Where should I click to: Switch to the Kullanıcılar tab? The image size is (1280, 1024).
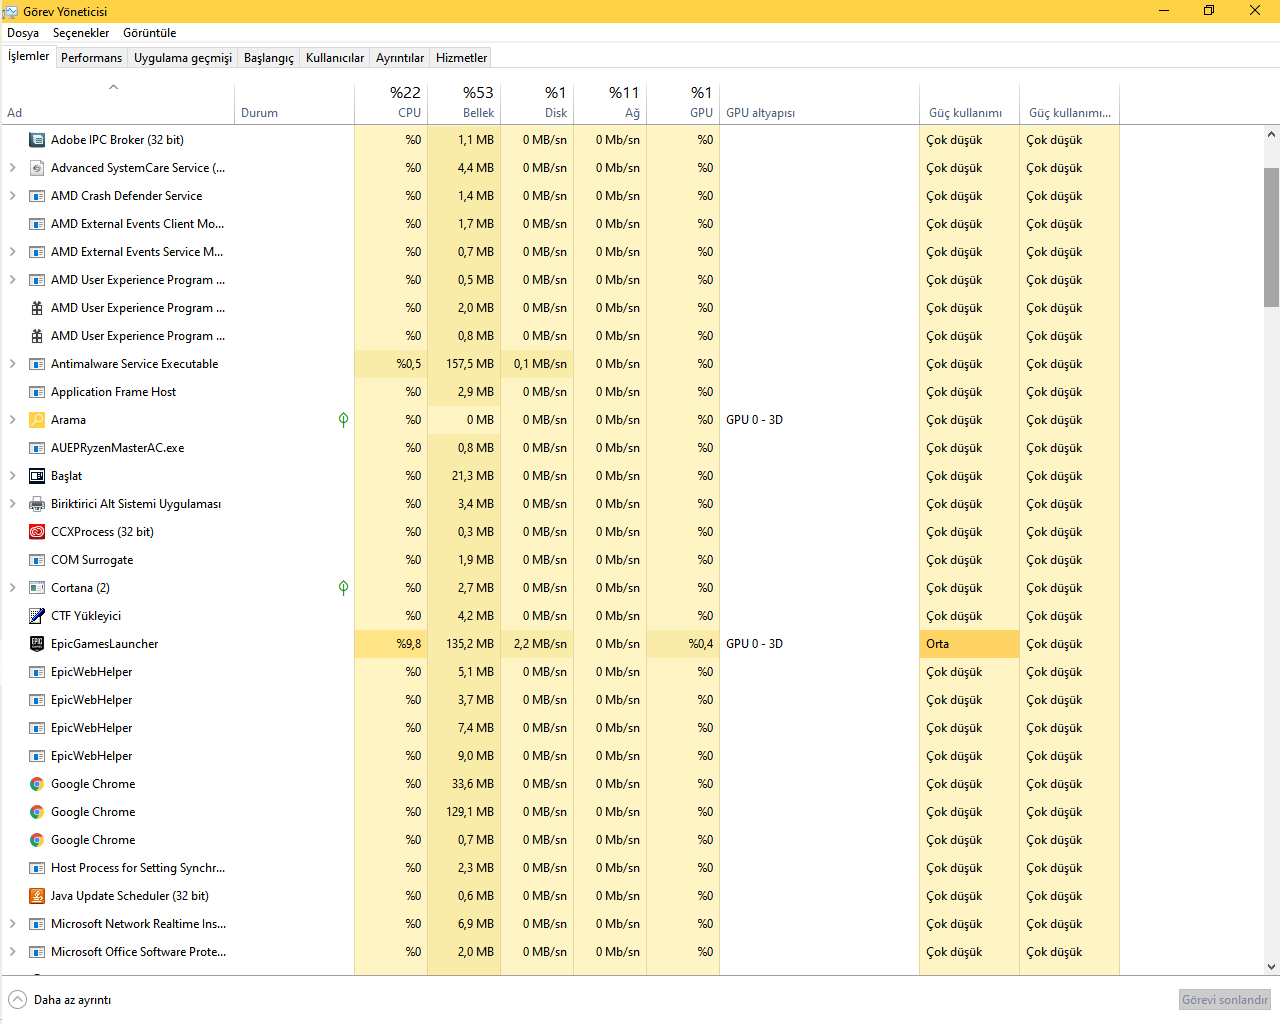(335, 58)
